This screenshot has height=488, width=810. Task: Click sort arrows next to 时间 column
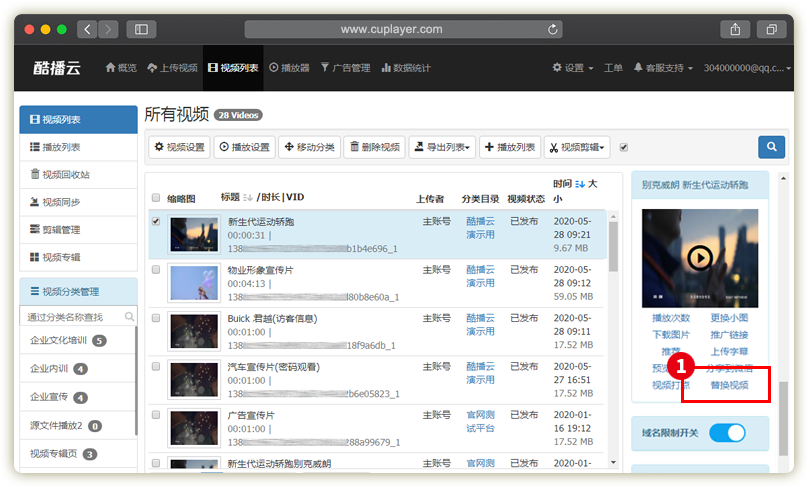pyautogui.click(x=580, y=184)
